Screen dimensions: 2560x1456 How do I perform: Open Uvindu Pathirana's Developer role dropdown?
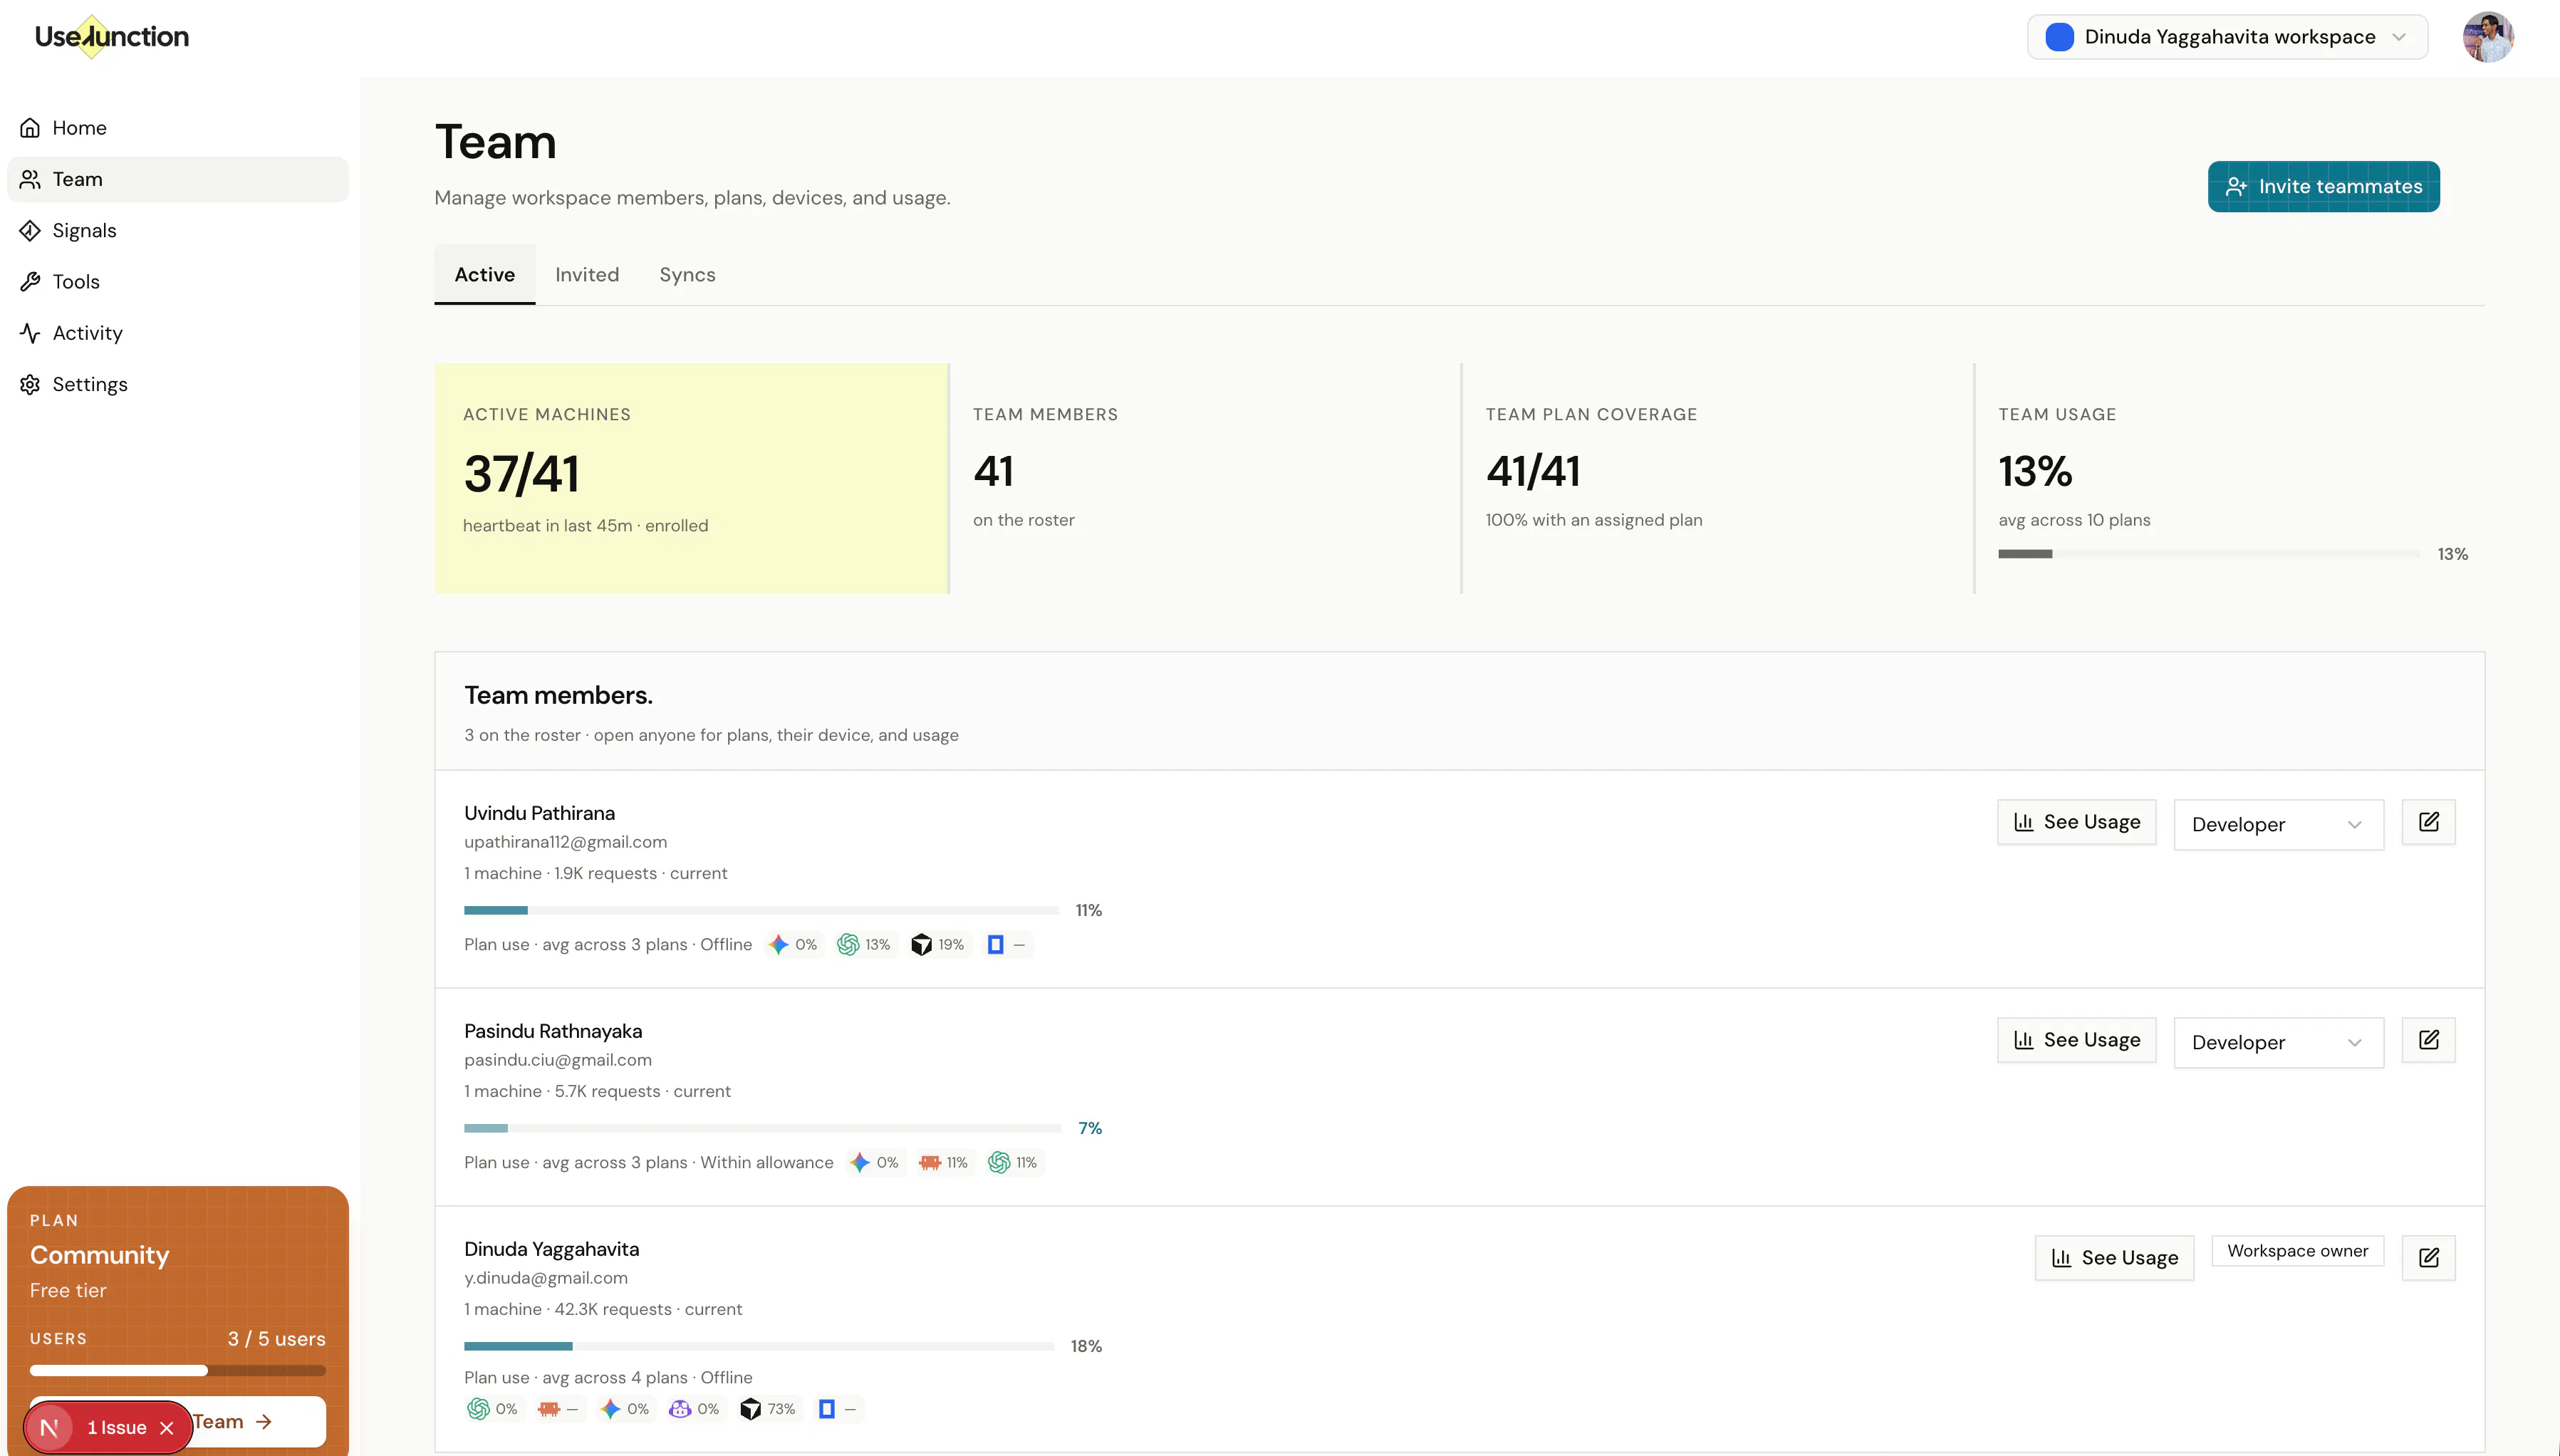(x=2278, y=824)
